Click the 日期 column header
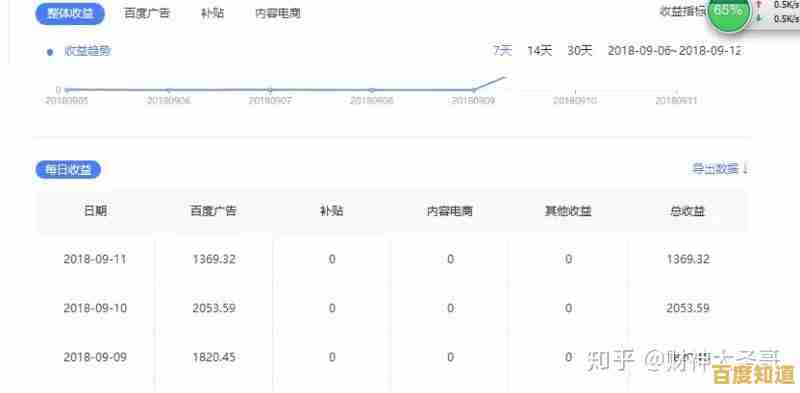The width and height of the screenshot is (800, 393). (x=95, y=211)
